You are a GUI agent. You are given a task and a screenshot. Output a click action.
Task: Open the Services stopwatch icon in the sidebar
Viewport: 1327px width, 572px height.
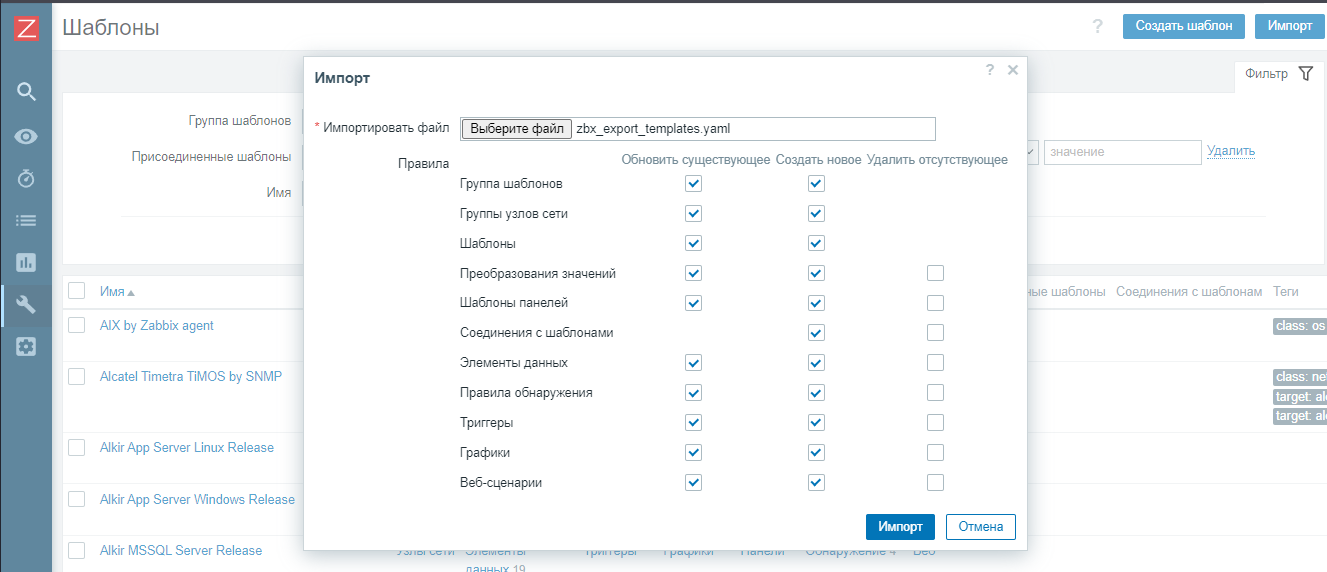[26, 178]
